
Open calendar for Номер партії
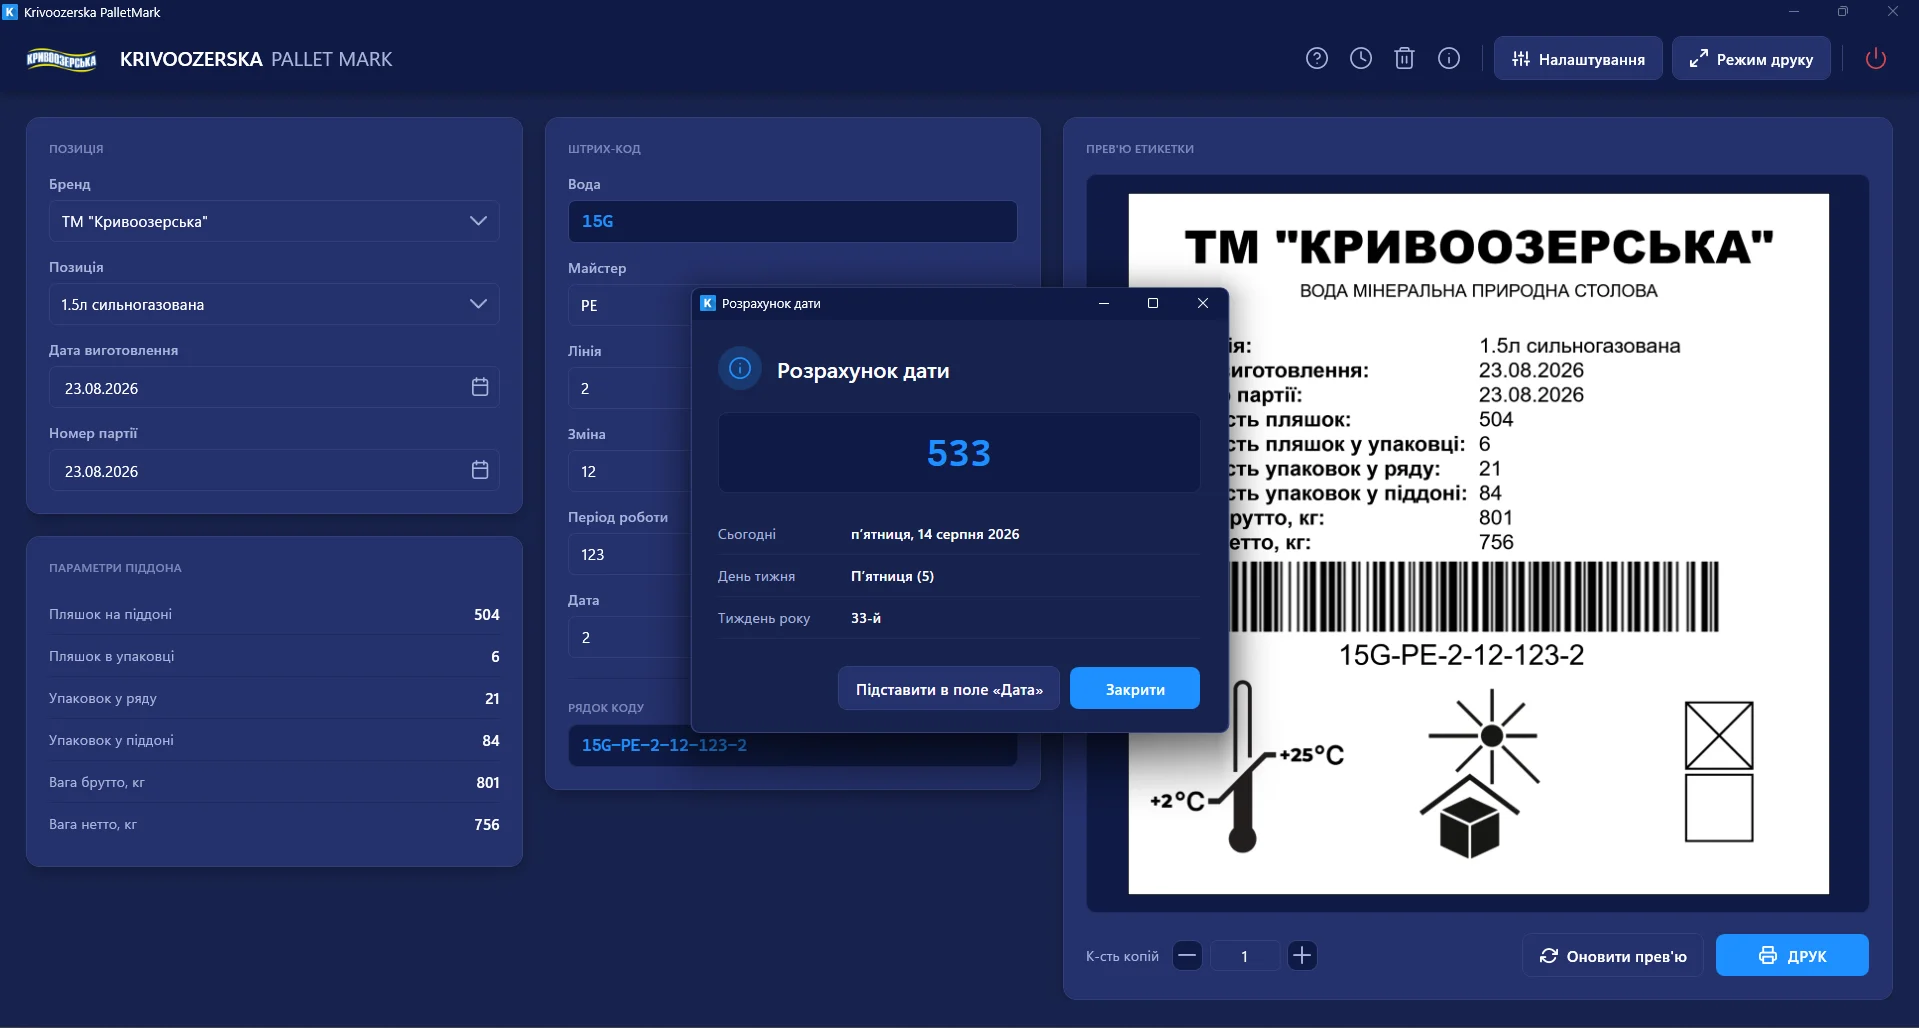480,470
